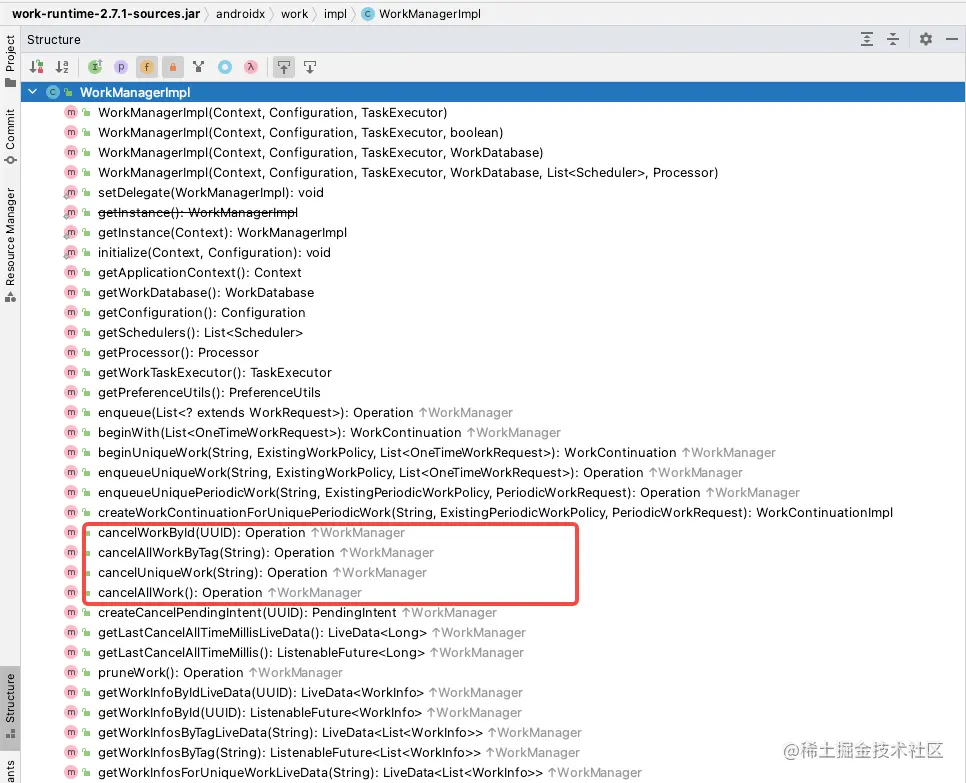
Task: Select getWorkInfoById(UUID) ListenableFuture method
Action: click(x=309, y=713)
